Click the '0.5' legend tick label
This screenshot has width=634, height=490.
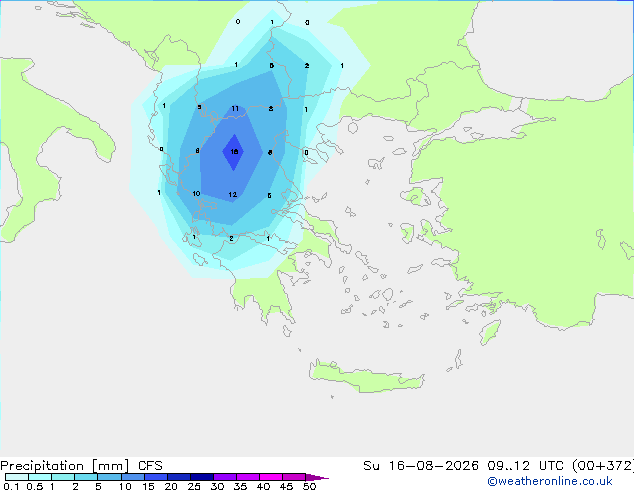pyautogui.click(x=35, y=486)
